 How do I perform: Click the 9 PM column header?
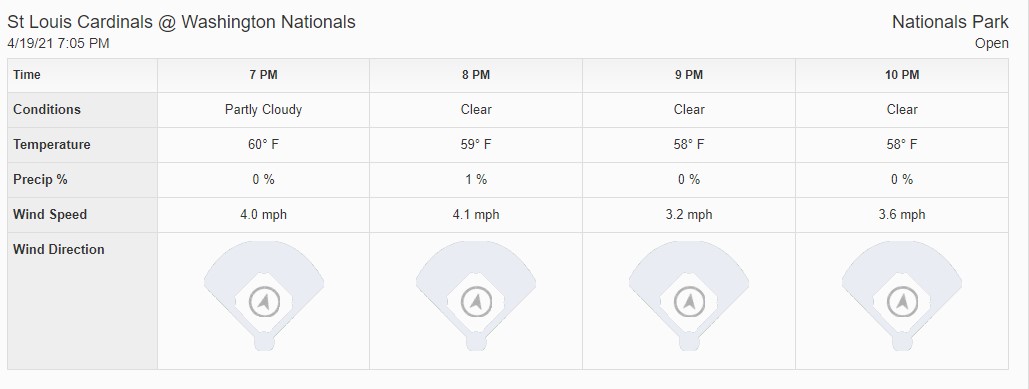pos(689,75)
